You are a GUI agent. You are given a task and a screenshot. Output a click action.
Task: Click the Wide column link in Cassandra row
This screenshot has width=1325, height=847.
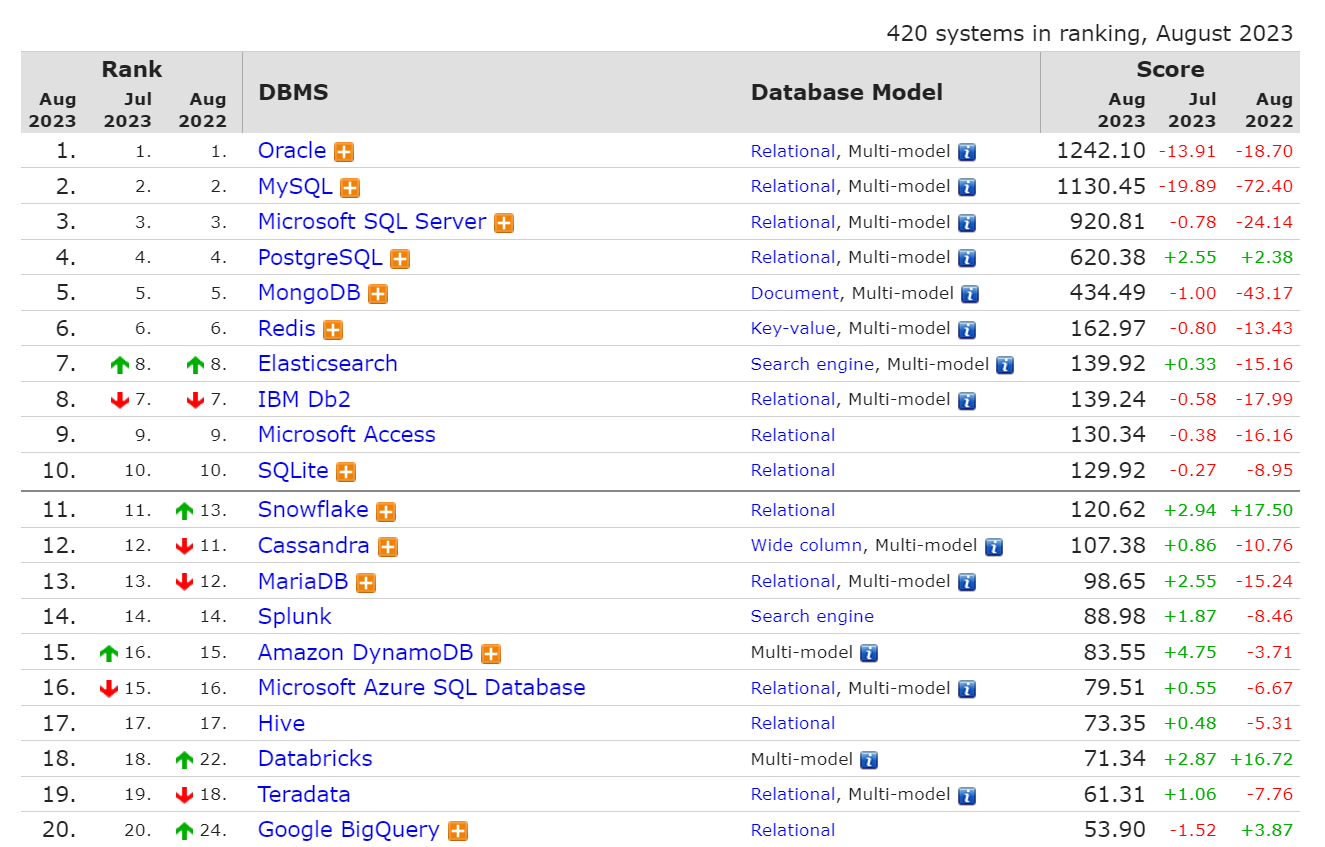[806, 545]
